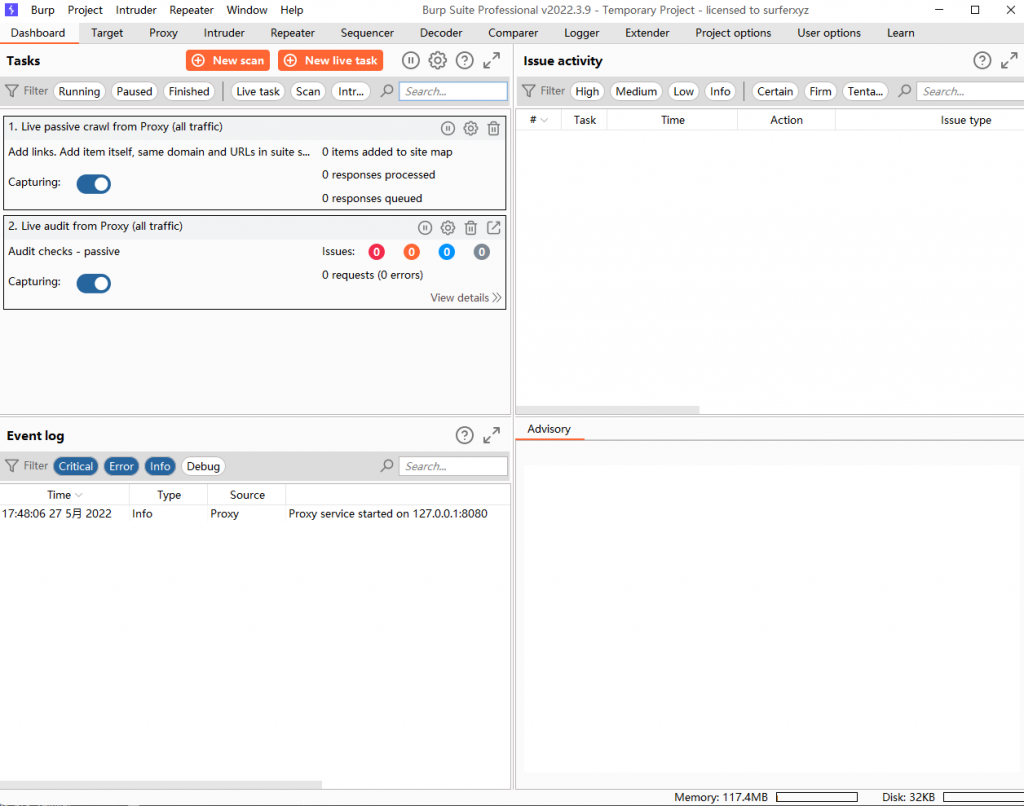Image resolution: width=1024 pixels, height=806 pixels.
Task: Open help for the Tasks panel
Action: 464,61
